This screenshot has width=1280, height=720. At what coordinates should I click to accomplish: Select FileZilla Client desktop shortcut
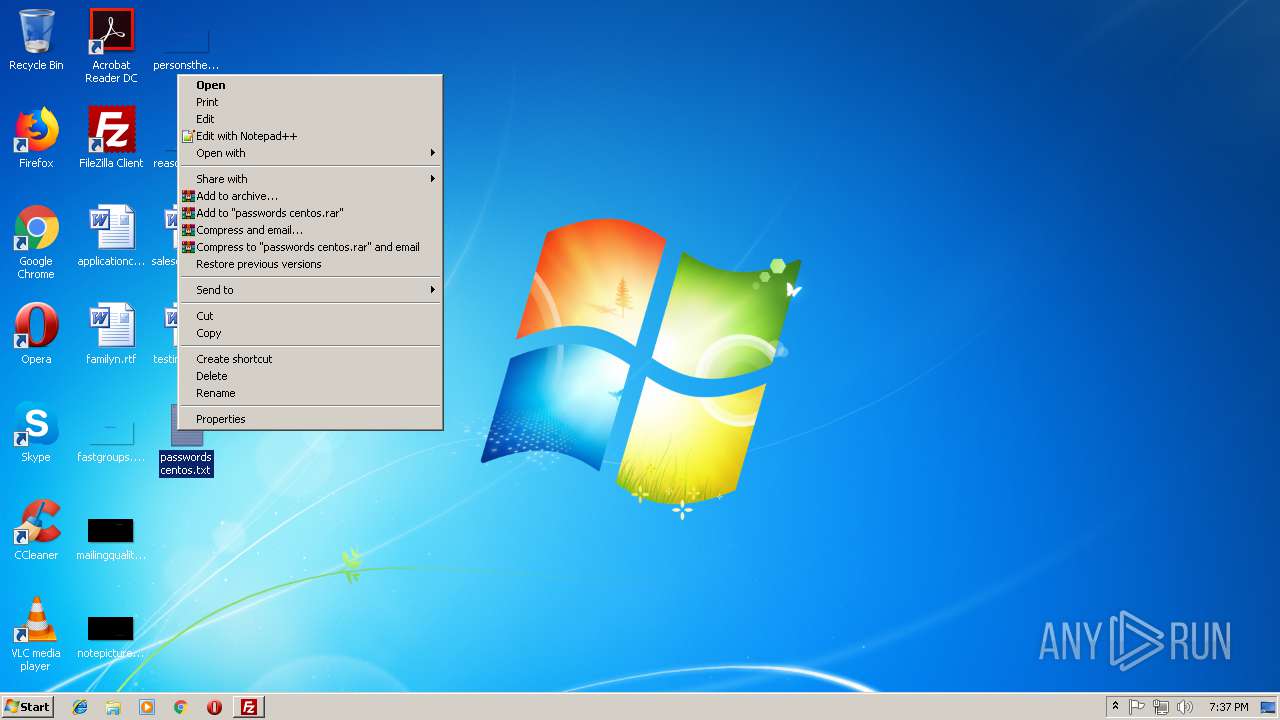[111, 138]
